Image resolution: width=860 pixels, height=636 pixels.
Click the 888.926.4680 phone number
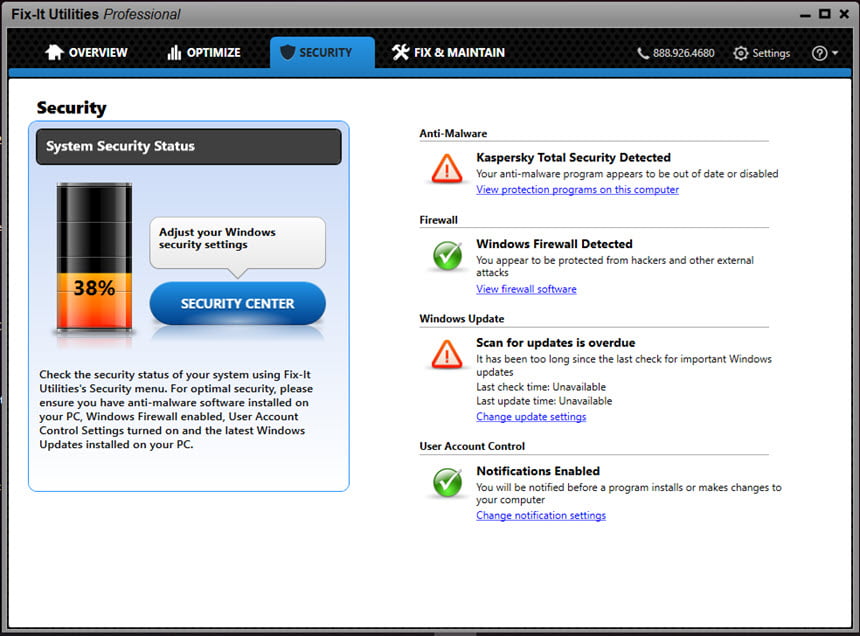683,53
